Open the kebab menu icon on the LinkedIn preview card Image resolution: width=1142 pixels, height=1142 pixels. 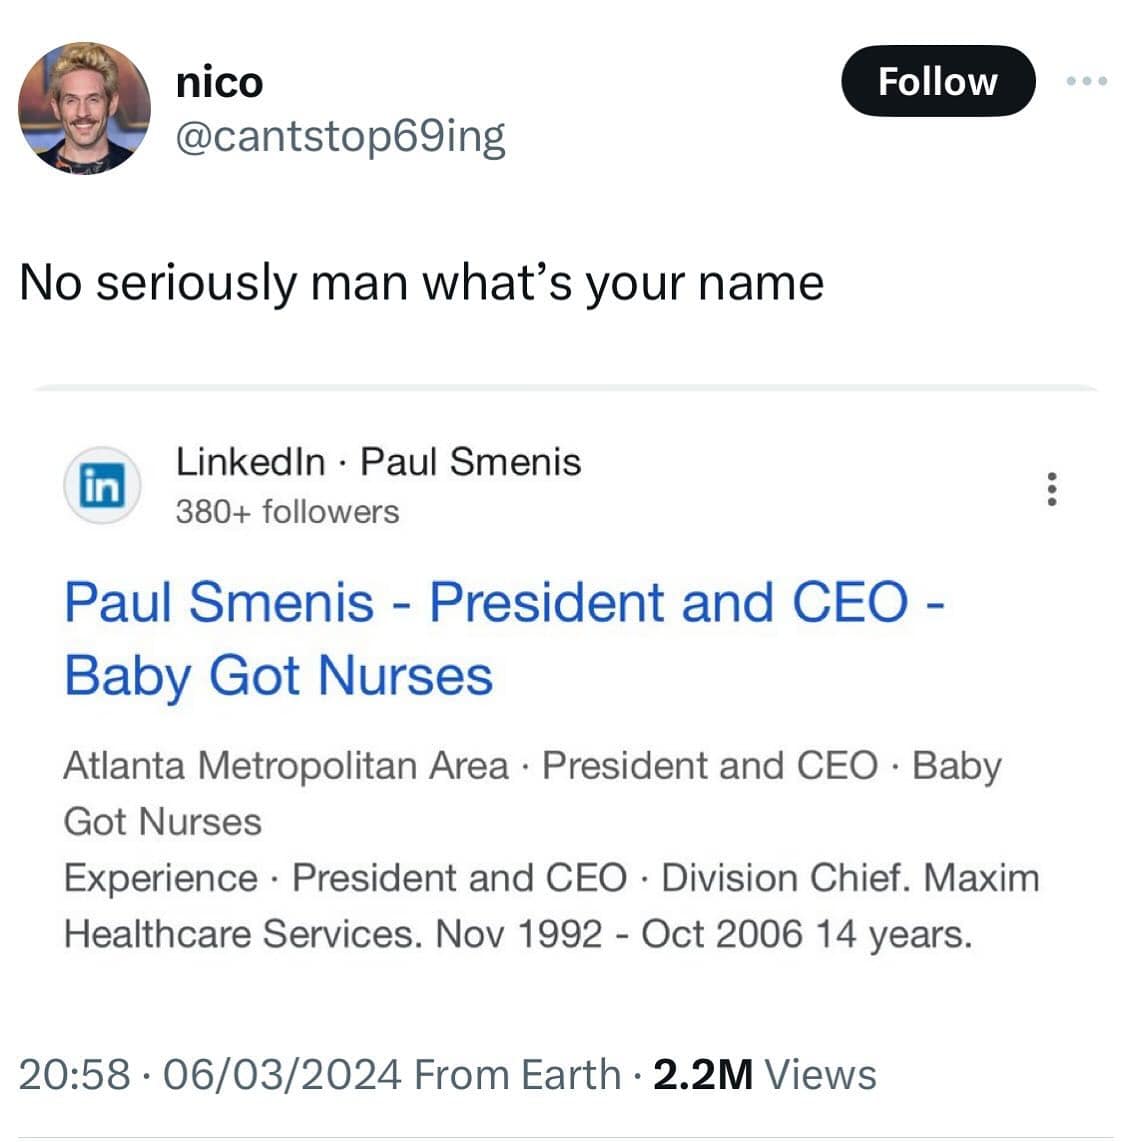(x=1052, y=489)
